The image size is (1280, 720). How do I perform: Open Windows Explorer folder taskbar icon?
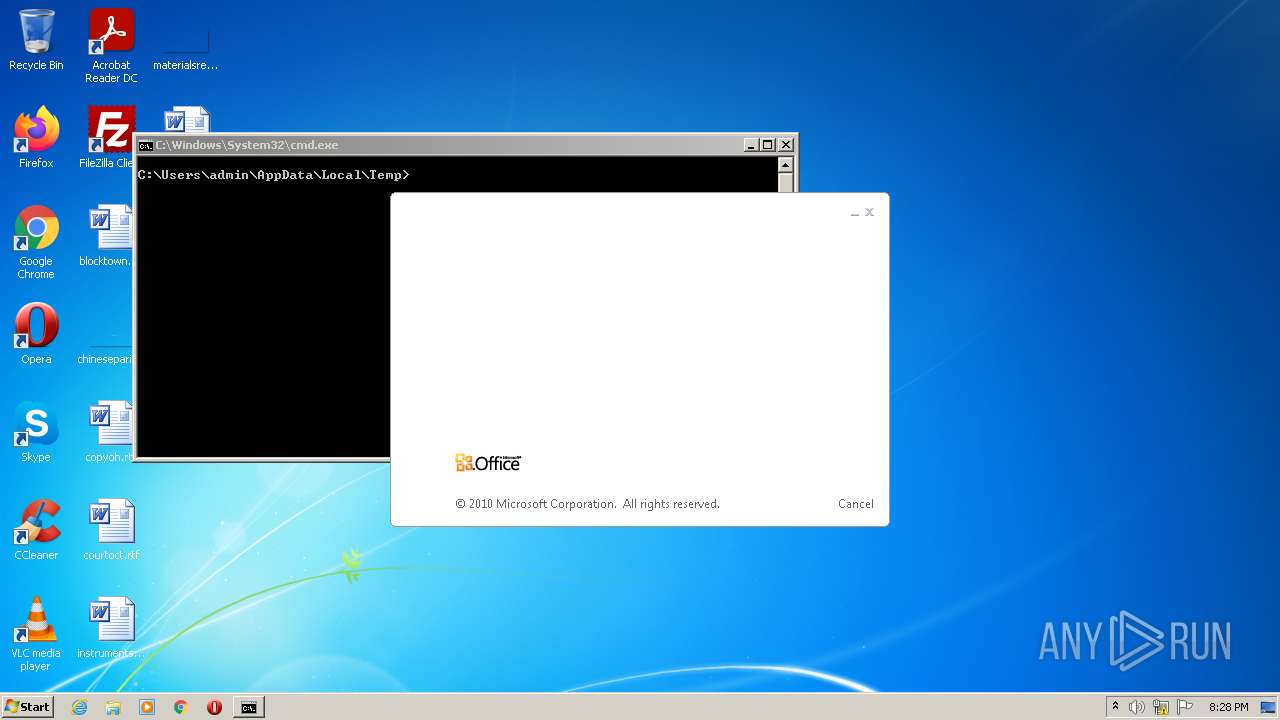point(113,707)
